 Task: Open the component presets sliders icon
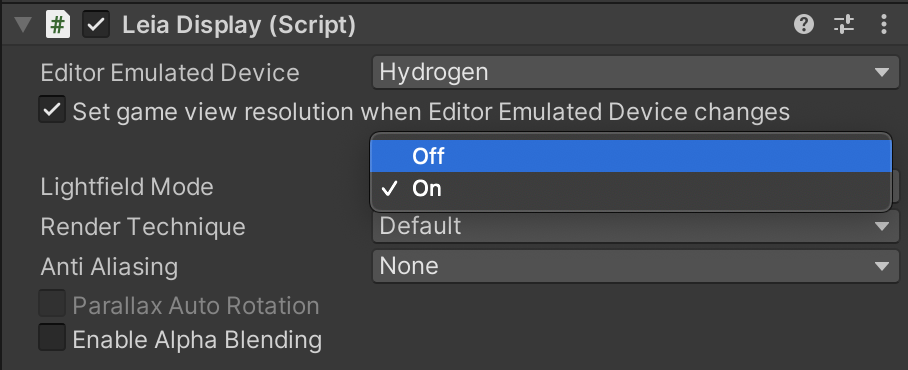coord(844,25)
